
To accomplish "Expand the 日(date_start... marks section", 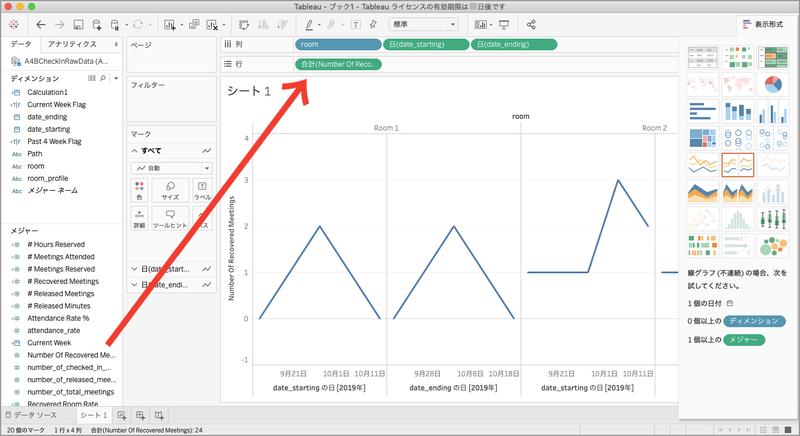I will (135, 269).
